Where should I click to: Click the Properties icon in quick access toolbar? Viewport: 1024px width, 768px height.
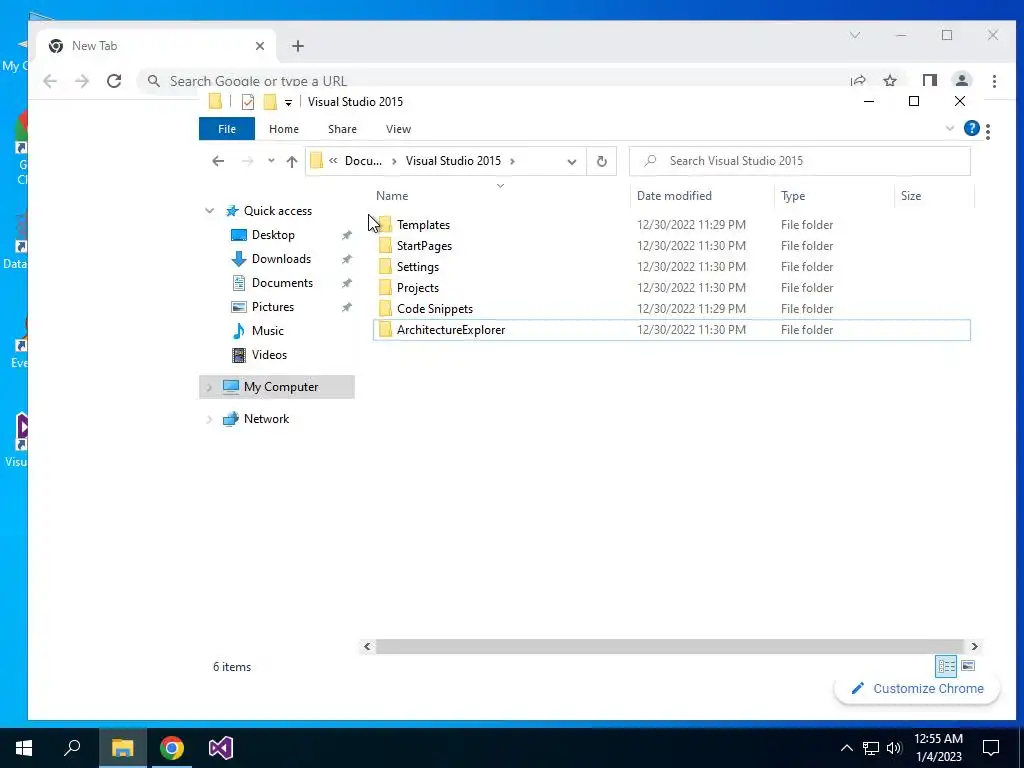[248, 102]
